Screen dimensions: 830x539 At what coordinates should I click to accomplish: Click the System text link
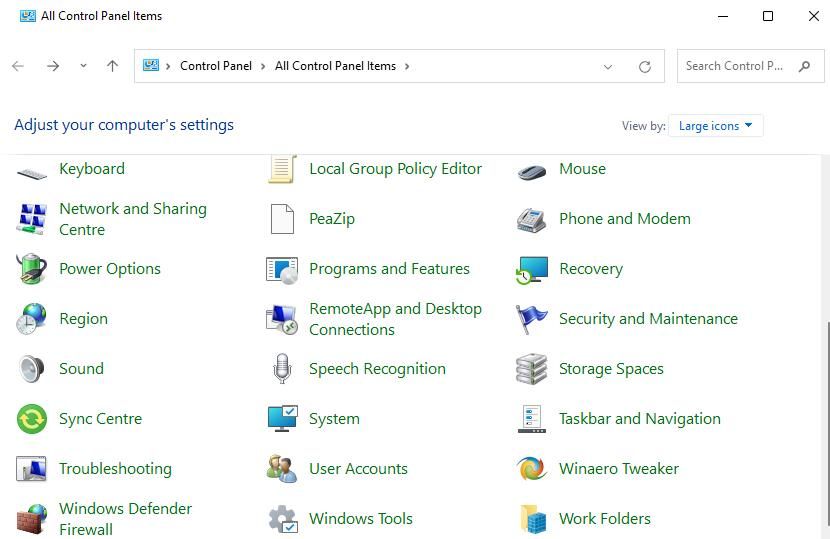pos(334,419)
